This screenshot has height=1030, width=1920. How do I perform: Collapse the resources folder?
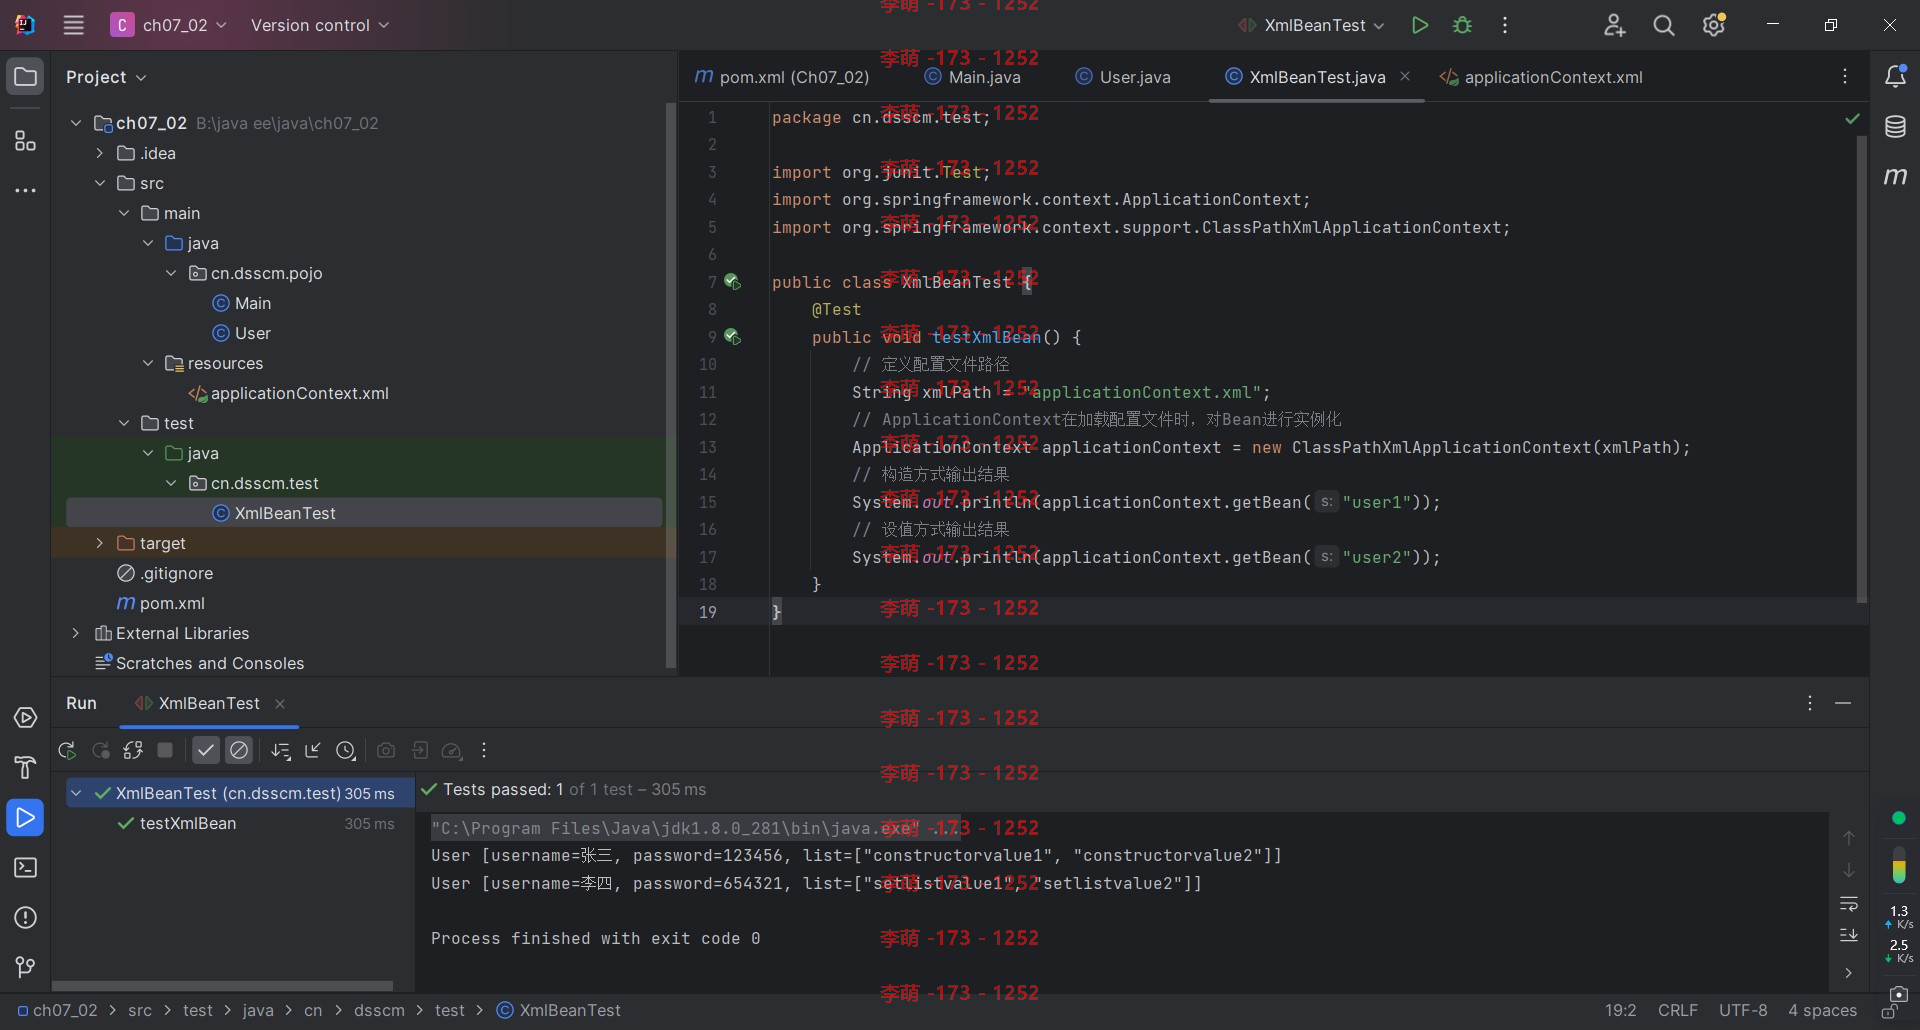(x=148, y=363)
